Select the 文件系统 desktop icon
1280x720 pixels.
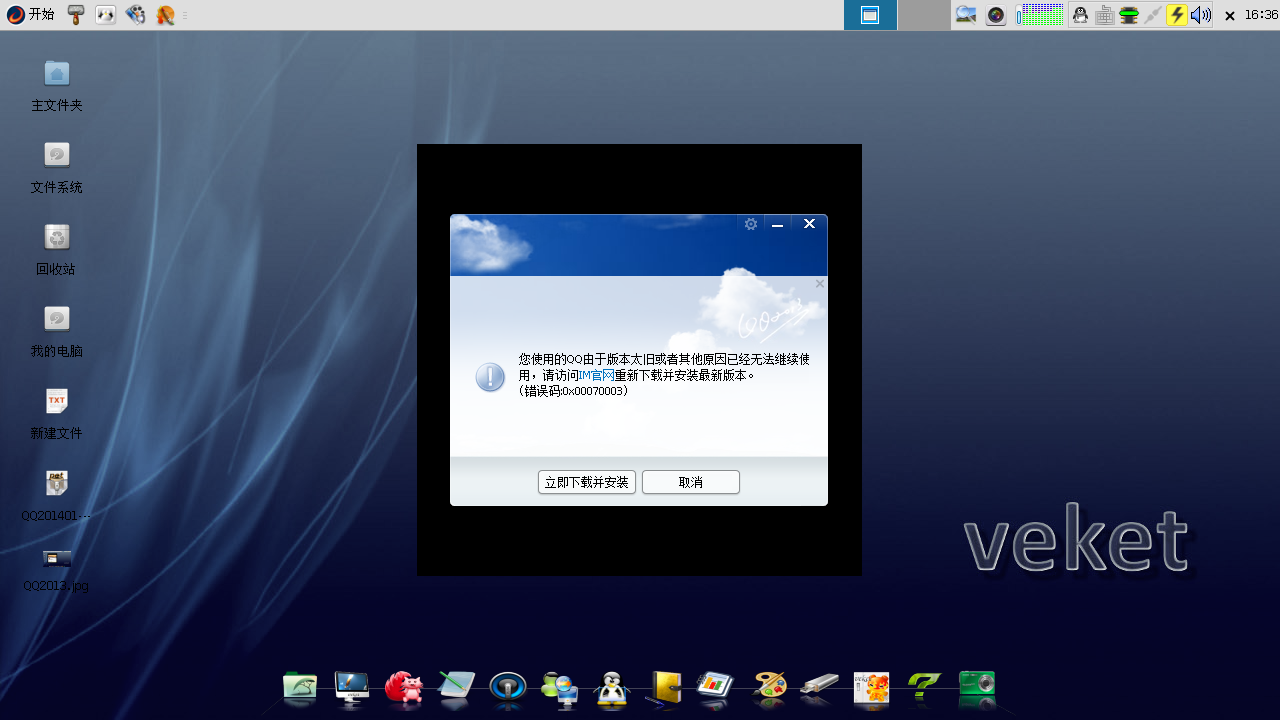point(57,167)
